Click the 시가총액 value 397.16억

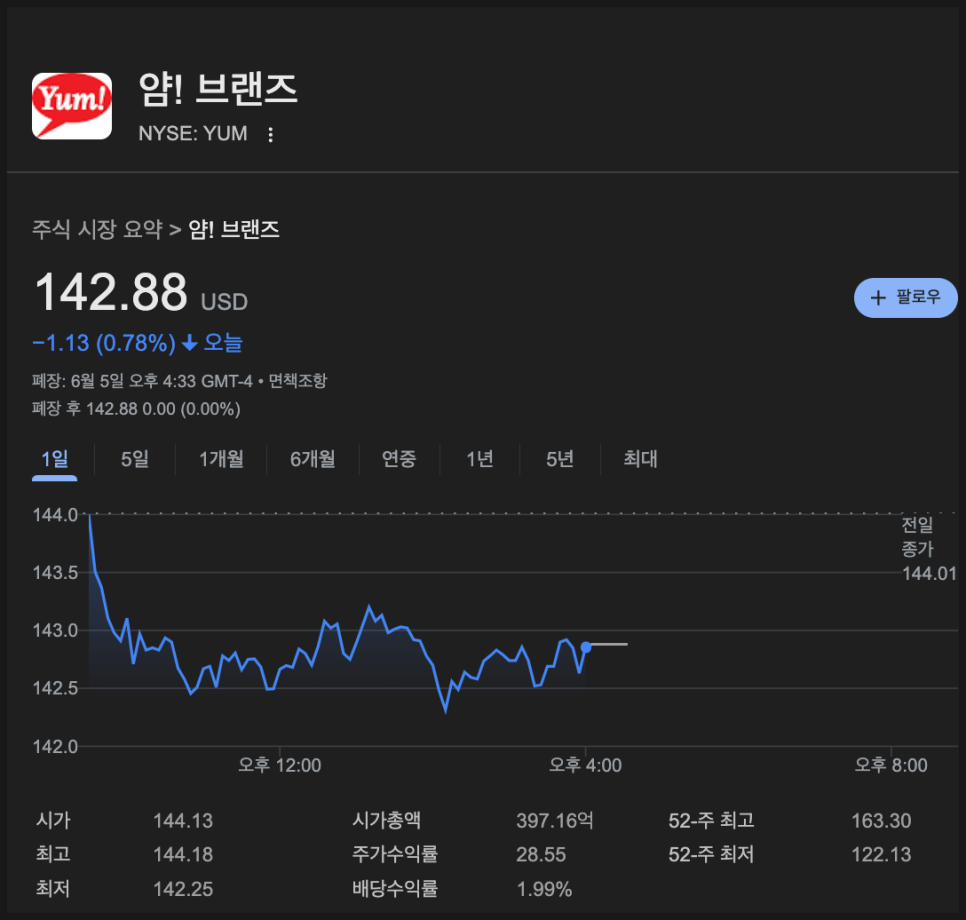tap(554, 821)
